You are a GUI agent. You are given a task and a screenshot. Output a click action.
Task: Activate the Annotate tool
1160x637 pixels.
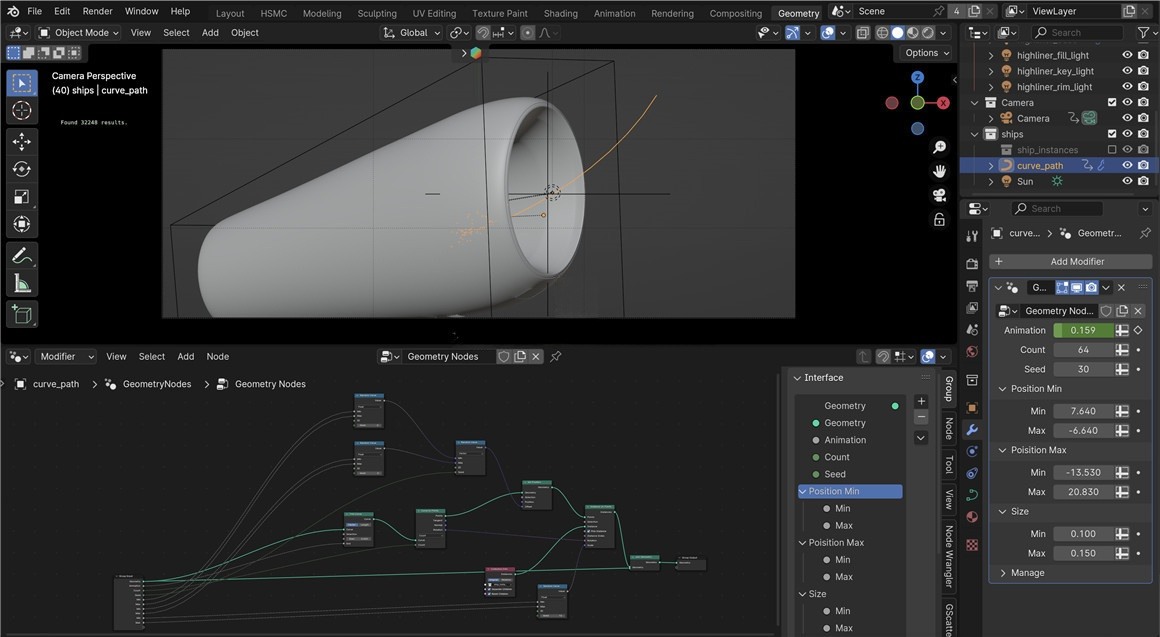pyautogui.click(x=22, y=256)
